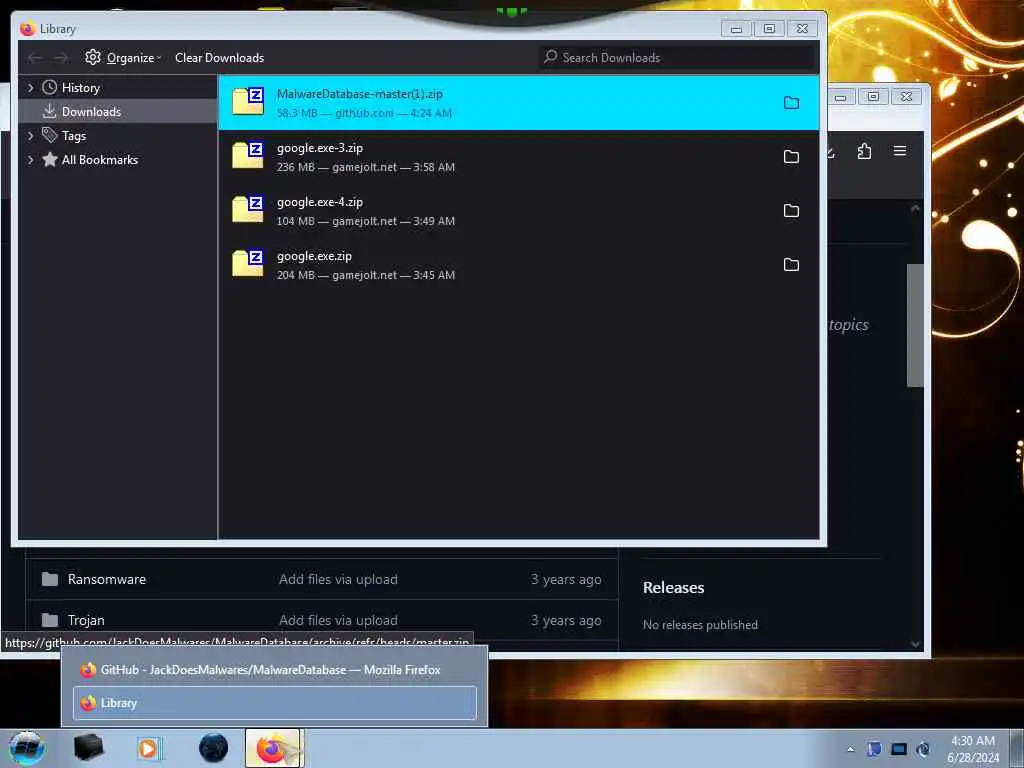Click the zip icon beside google.exe-4.zip
Image resolution: width=1024 pixels, height=768 pixels.
coord(248,210)
